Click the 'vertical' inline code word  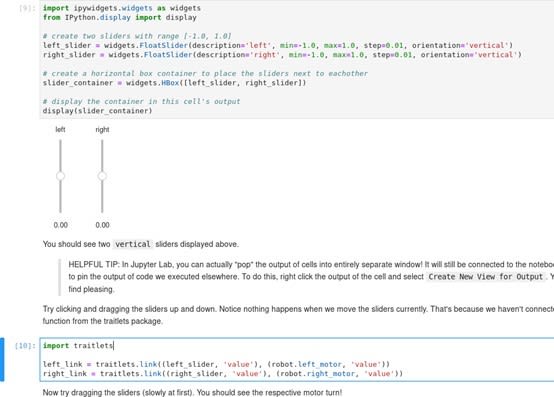[x=133, y=244]
